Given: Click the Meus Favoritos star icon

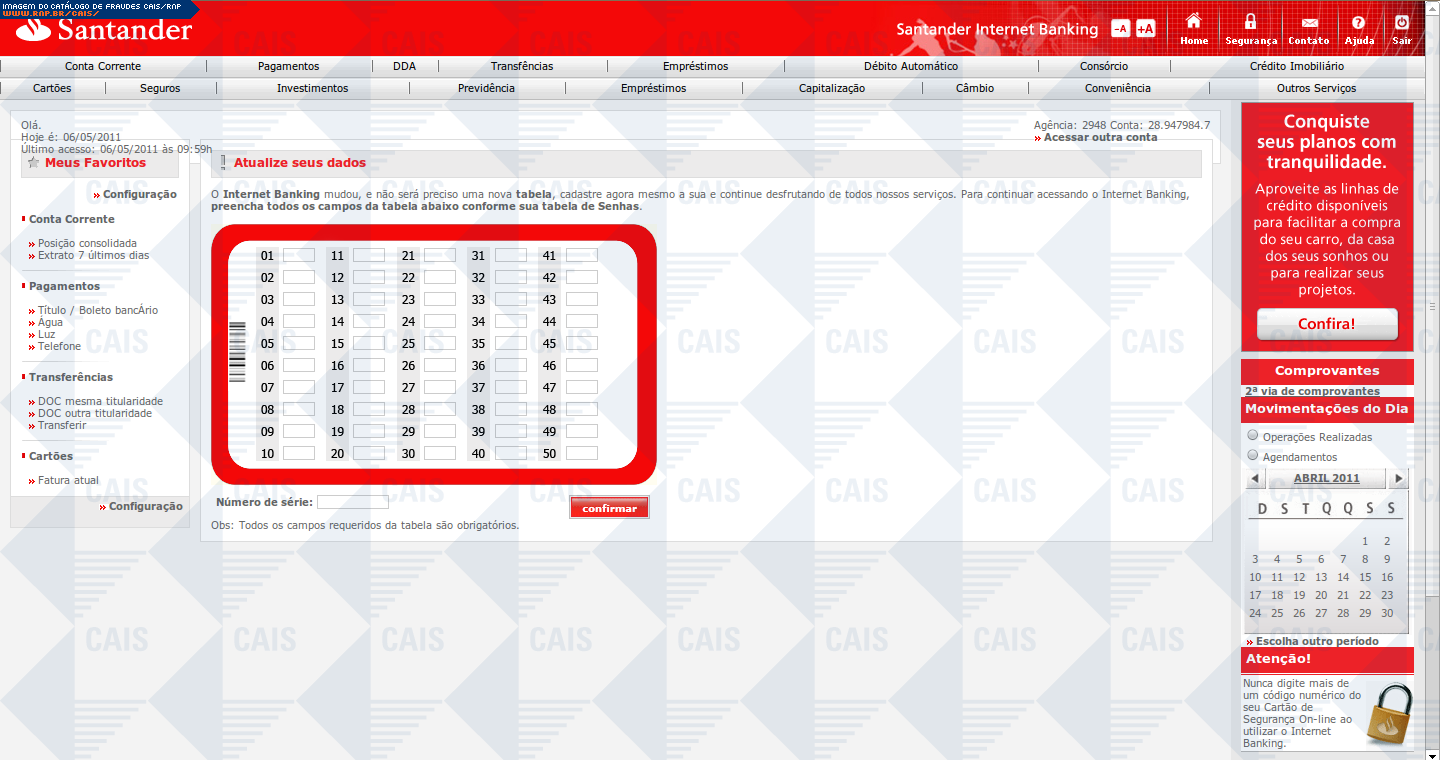Looking at the screenshot, I should coord(34,163).
